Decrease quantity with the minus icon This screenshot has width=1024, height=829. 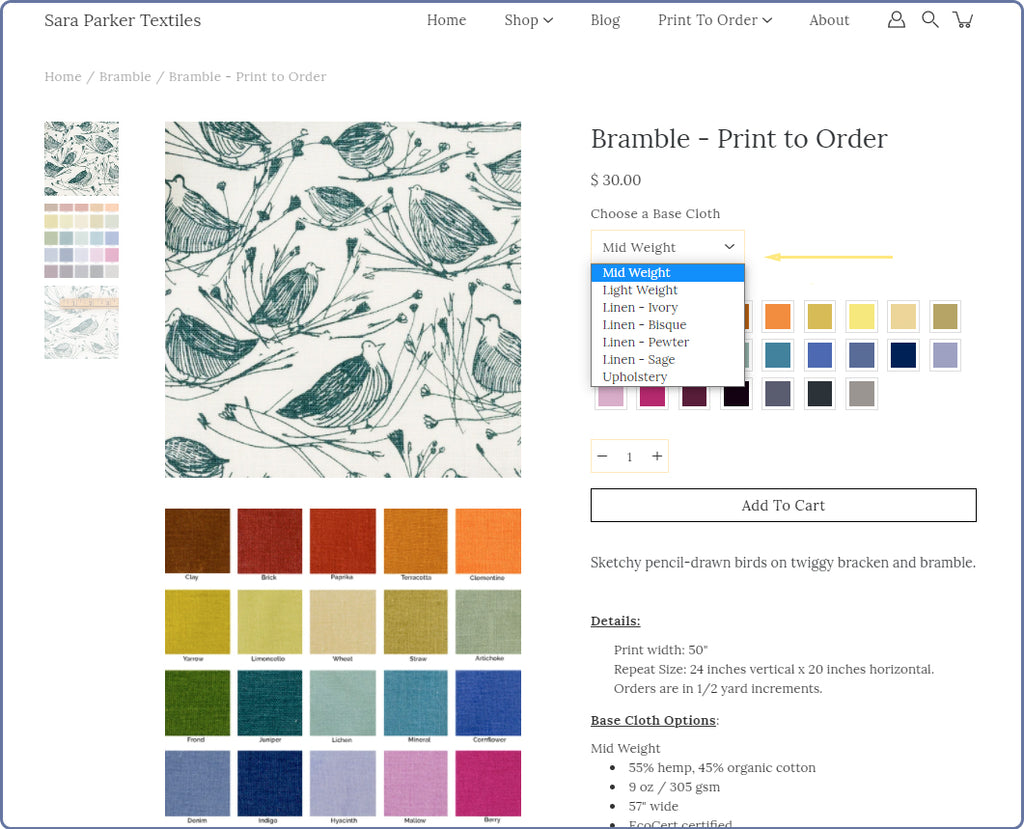[602, 456]
